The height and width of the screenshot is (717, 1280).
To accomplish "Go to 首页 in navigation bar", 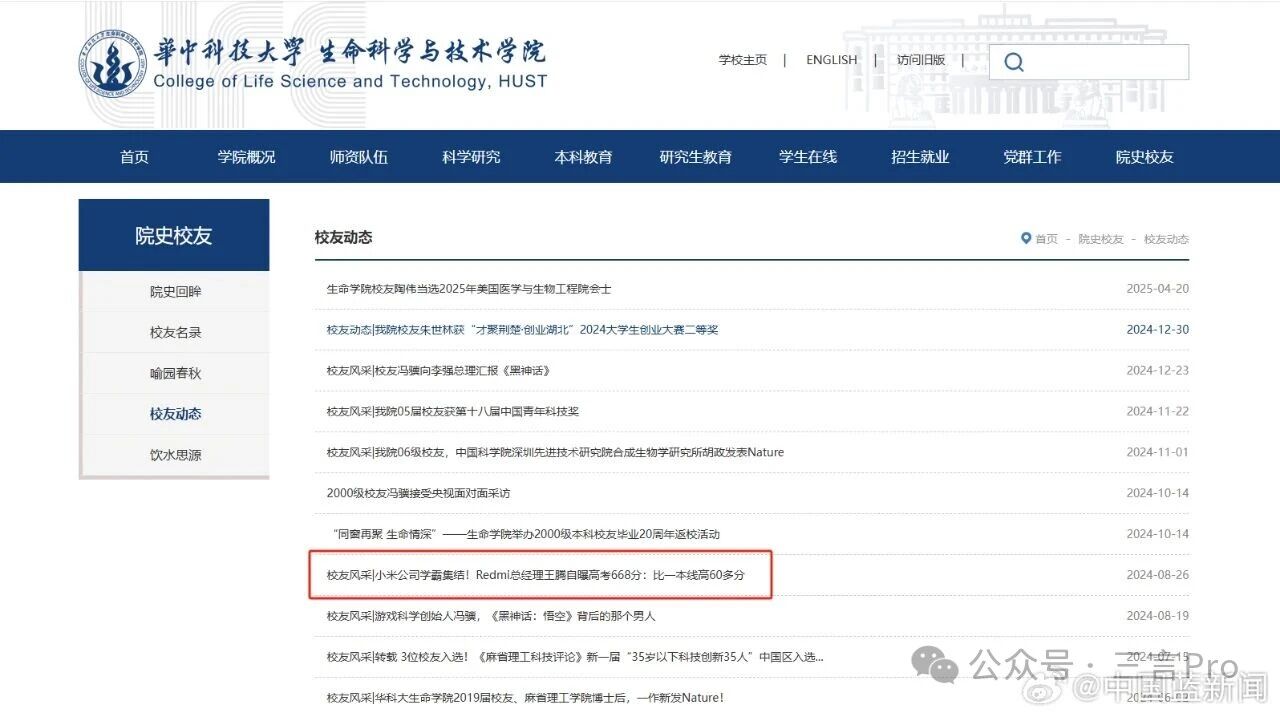I will coord(134,157).
